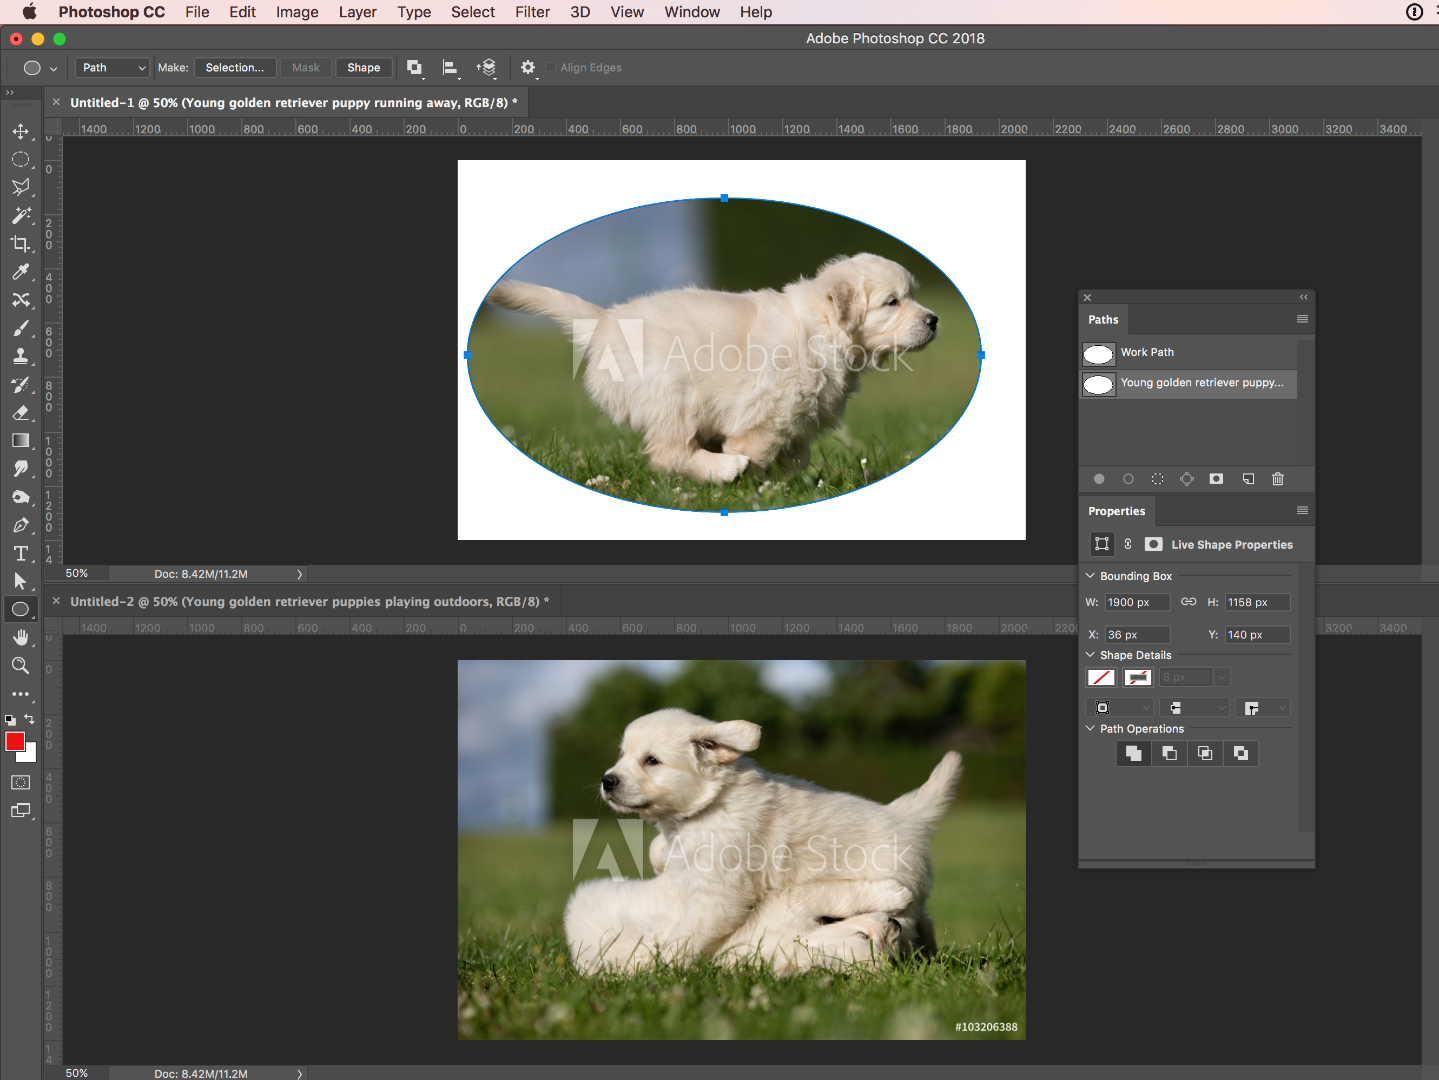This screenshot has height=1080, width=1439.
Task: Open the Image menu
Action: [x=297, y=12]
